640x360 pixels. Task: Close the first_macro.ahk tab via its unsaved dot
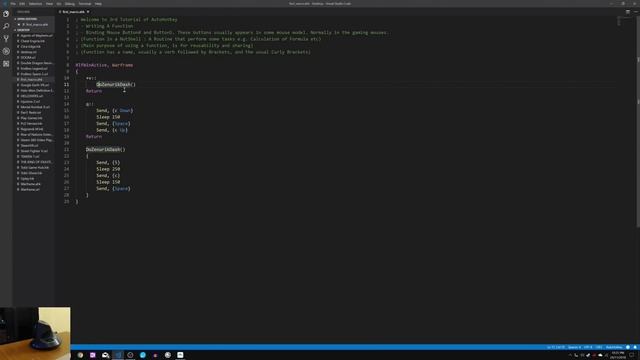click(88, 12)
